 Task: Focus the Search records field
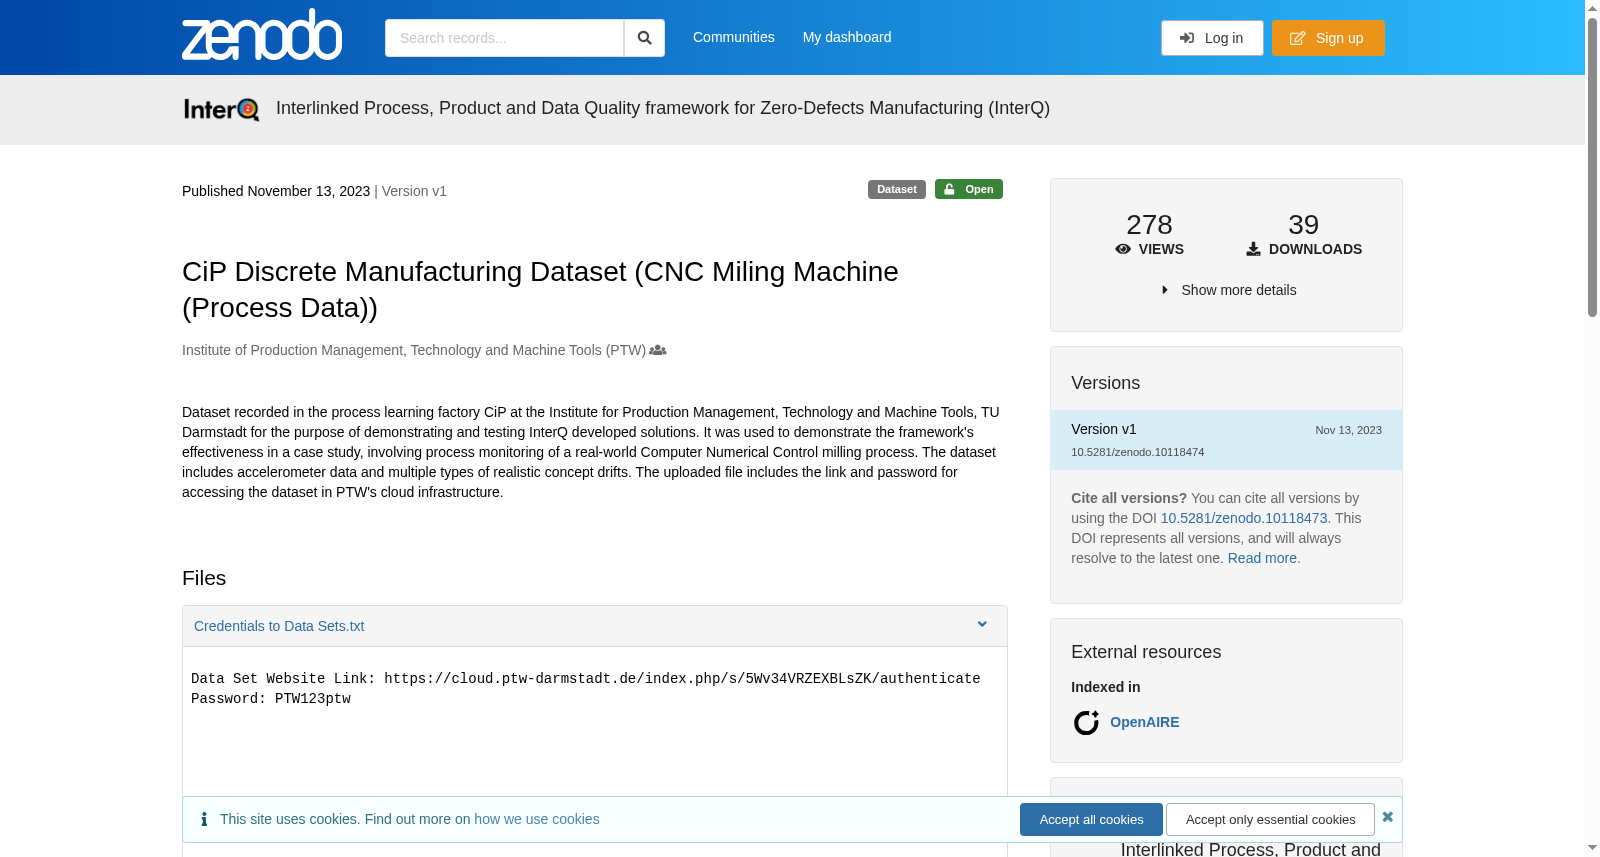pos(504,38)
